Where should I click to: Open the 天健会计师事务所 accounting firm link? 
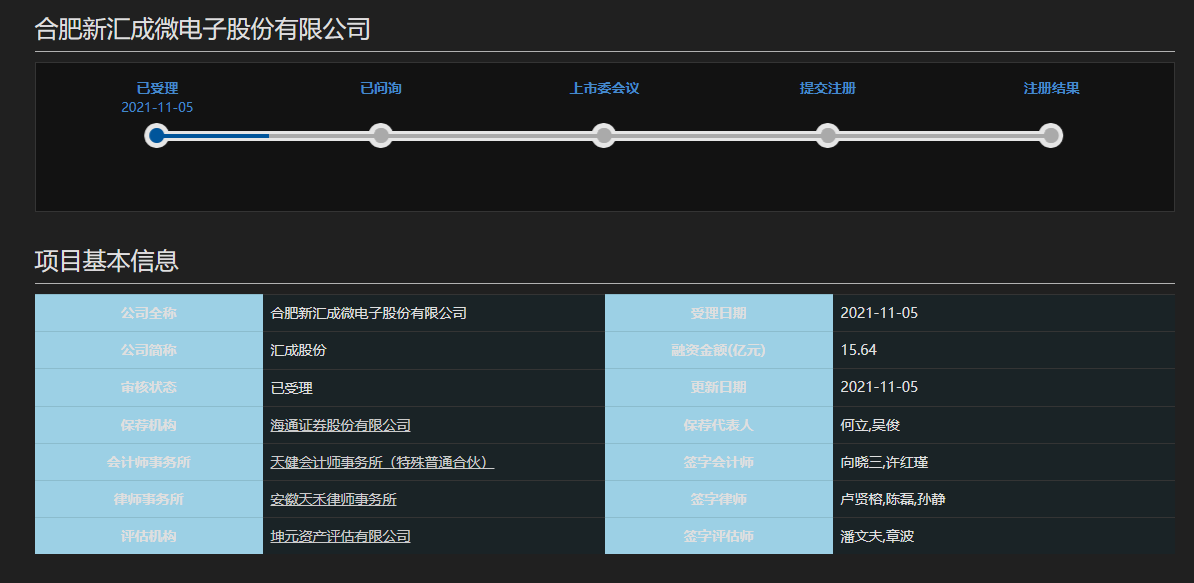[x=382, y=462]
